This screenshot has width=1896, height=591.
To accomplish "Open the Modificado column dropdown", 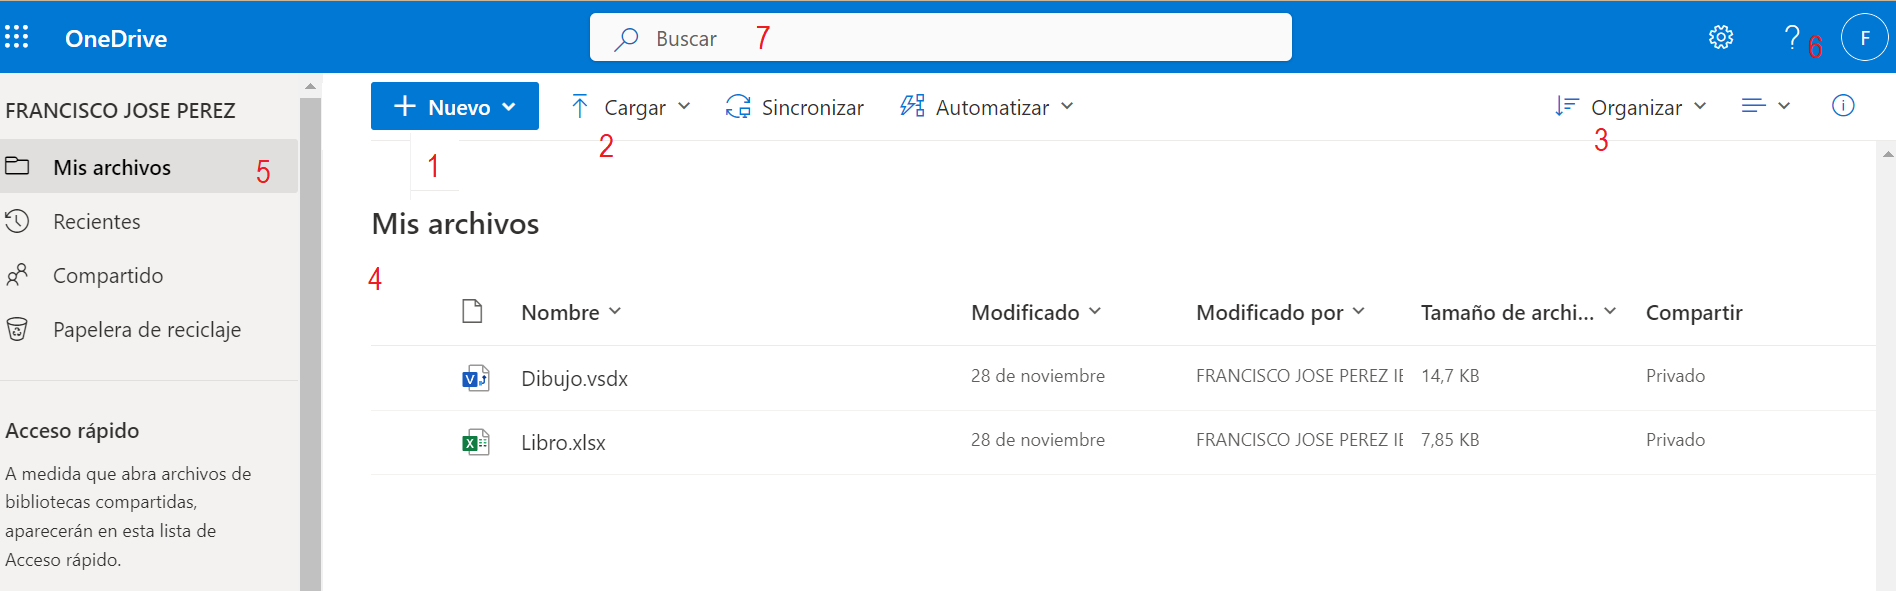I will 1036,312.
